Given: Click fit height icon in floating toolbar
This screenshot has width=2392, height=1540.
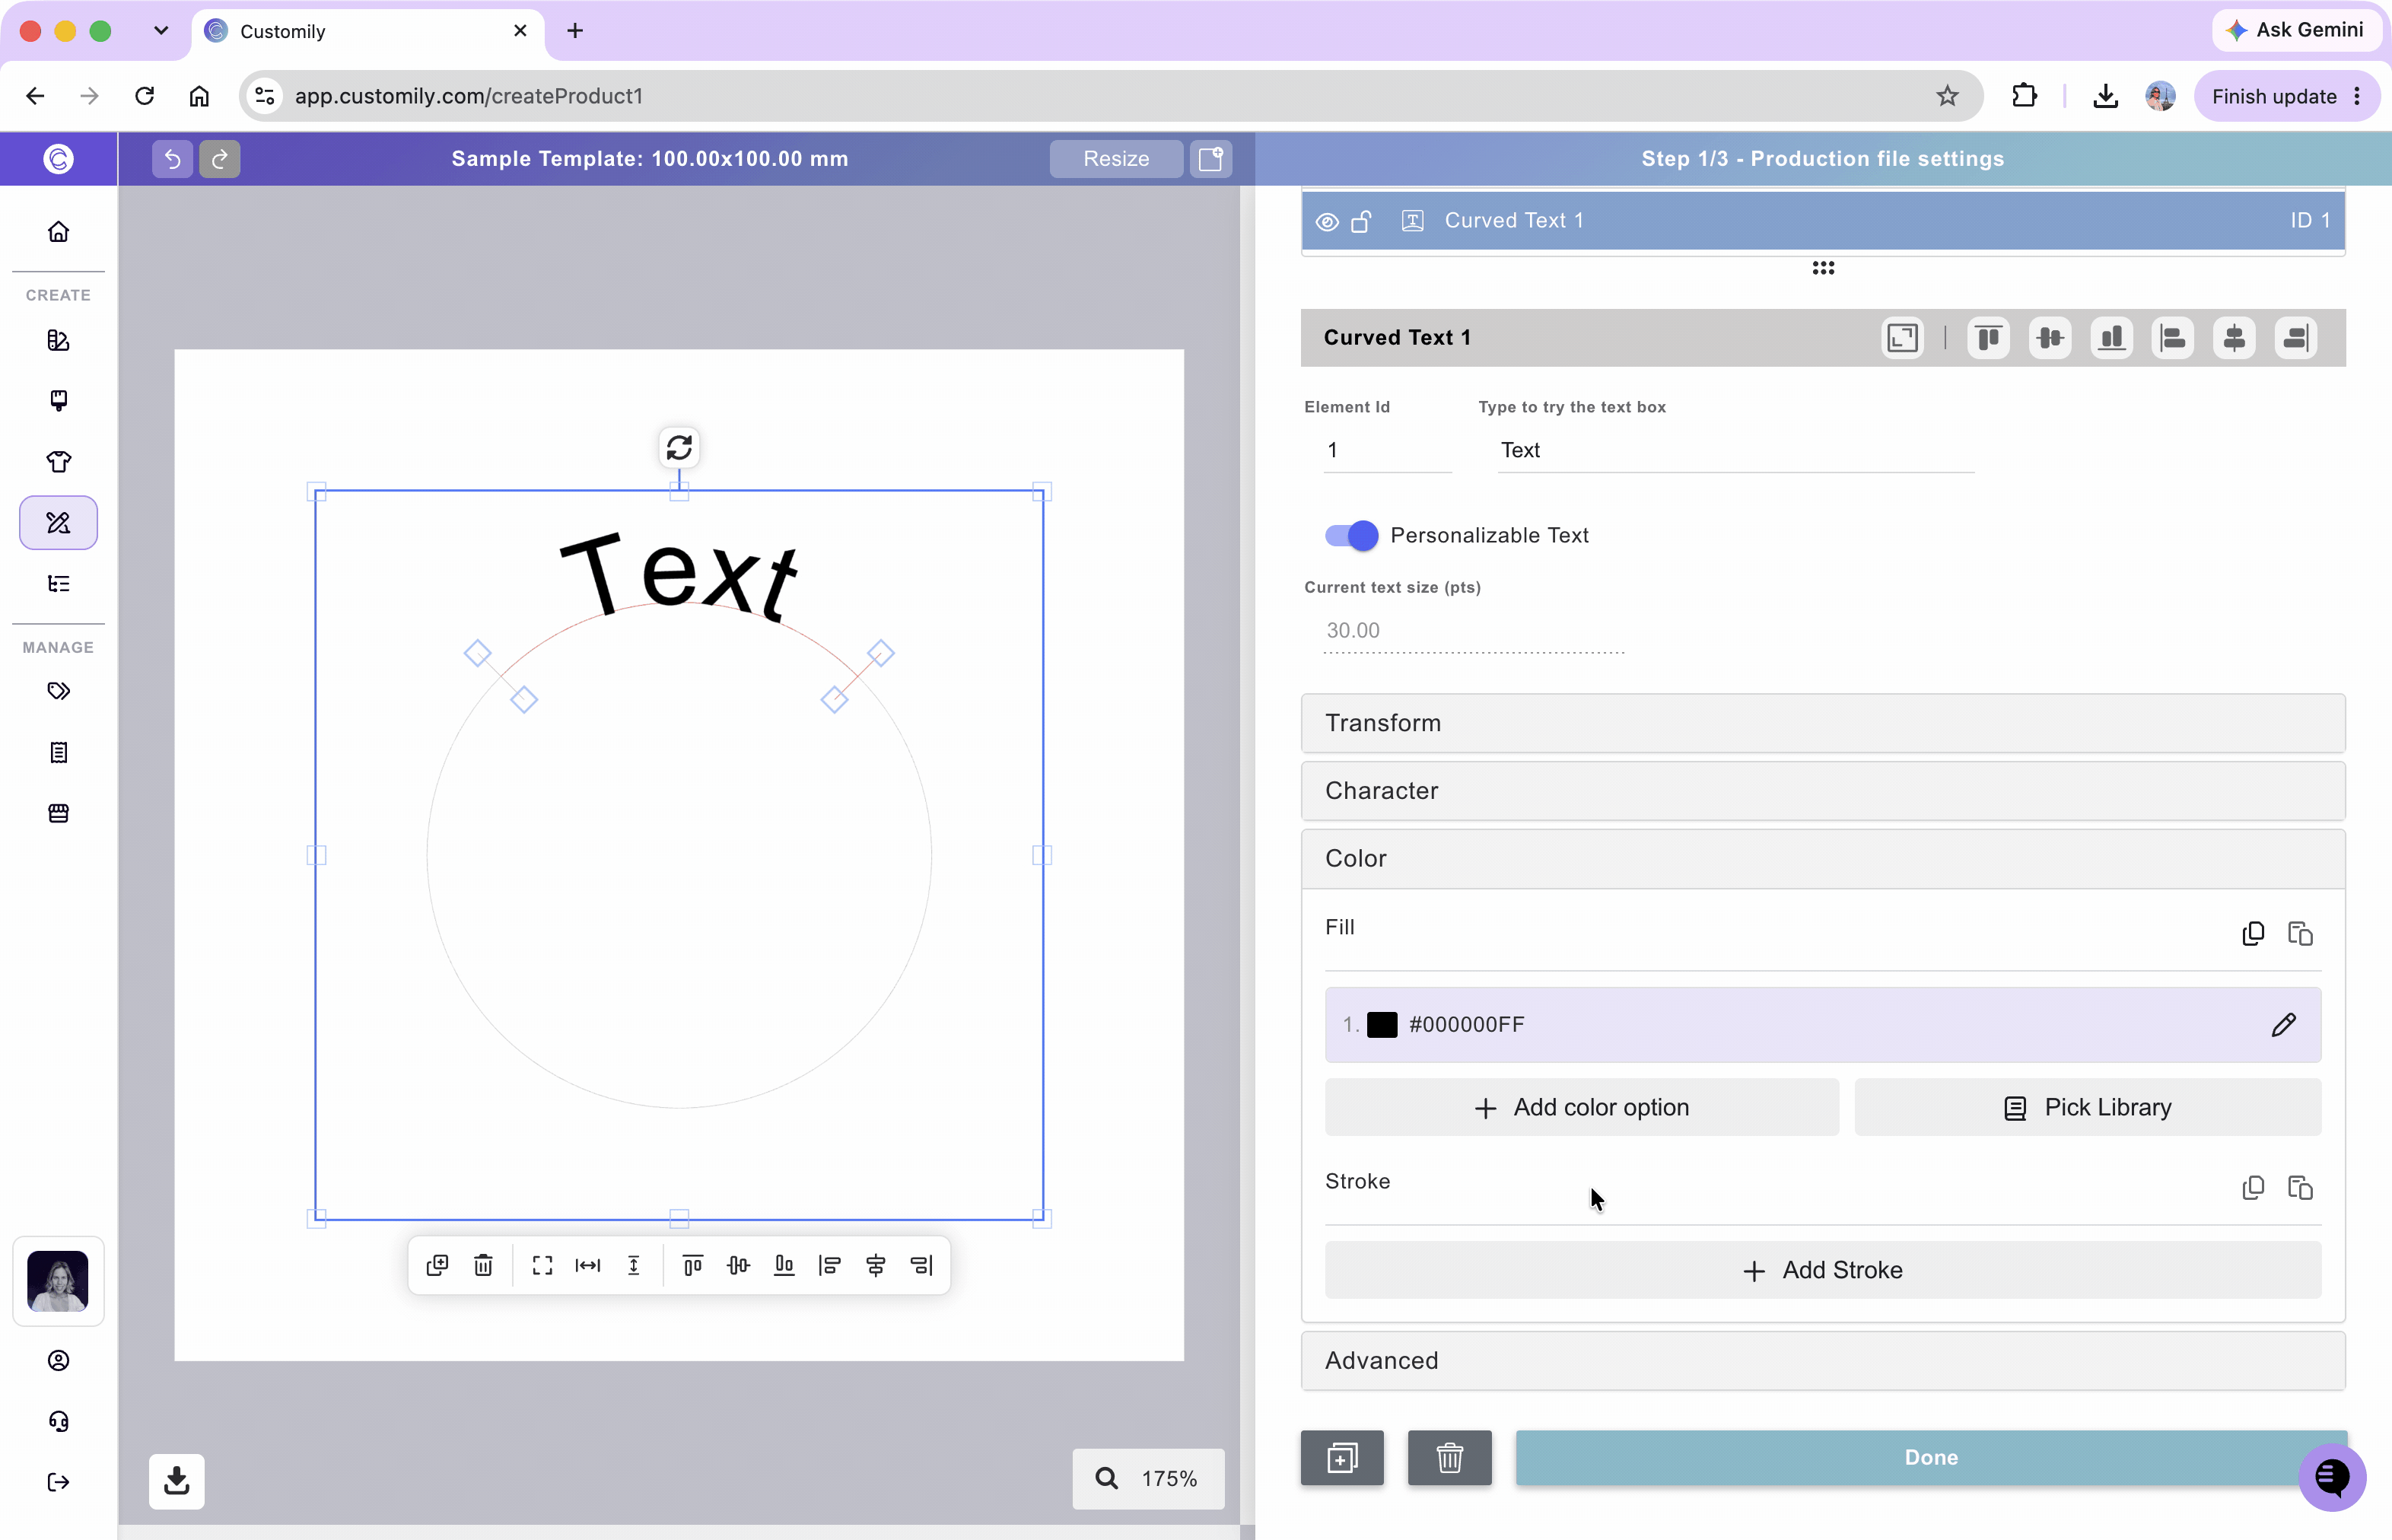Looking at the screenshot, I should pyautogui.click(x=634, y=1265).
